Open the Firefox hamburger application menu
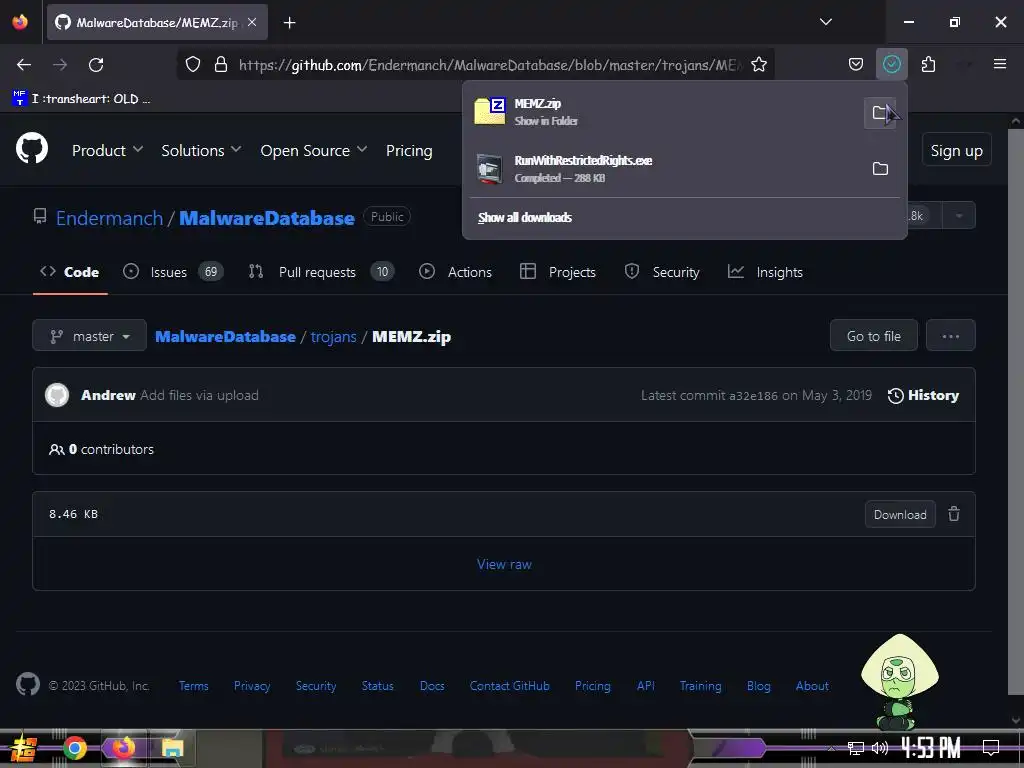 click(x=1000, y=64)
